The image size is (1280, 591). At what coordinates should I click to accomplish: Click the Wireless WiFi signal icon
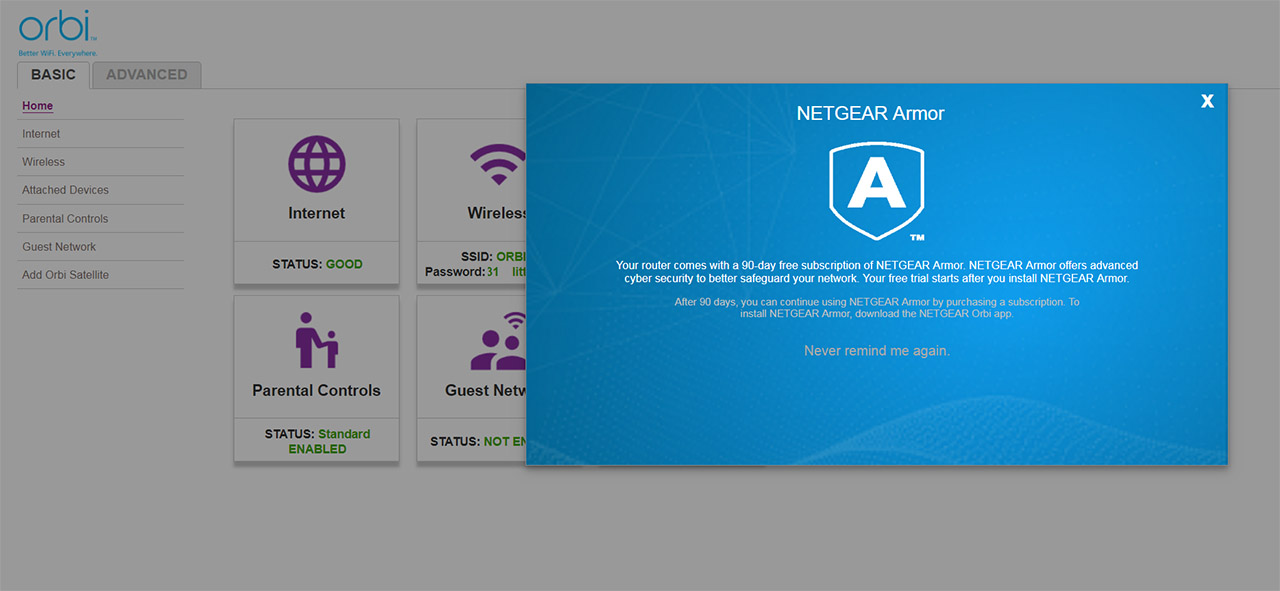pyautogui.click(x=498, y=164)
